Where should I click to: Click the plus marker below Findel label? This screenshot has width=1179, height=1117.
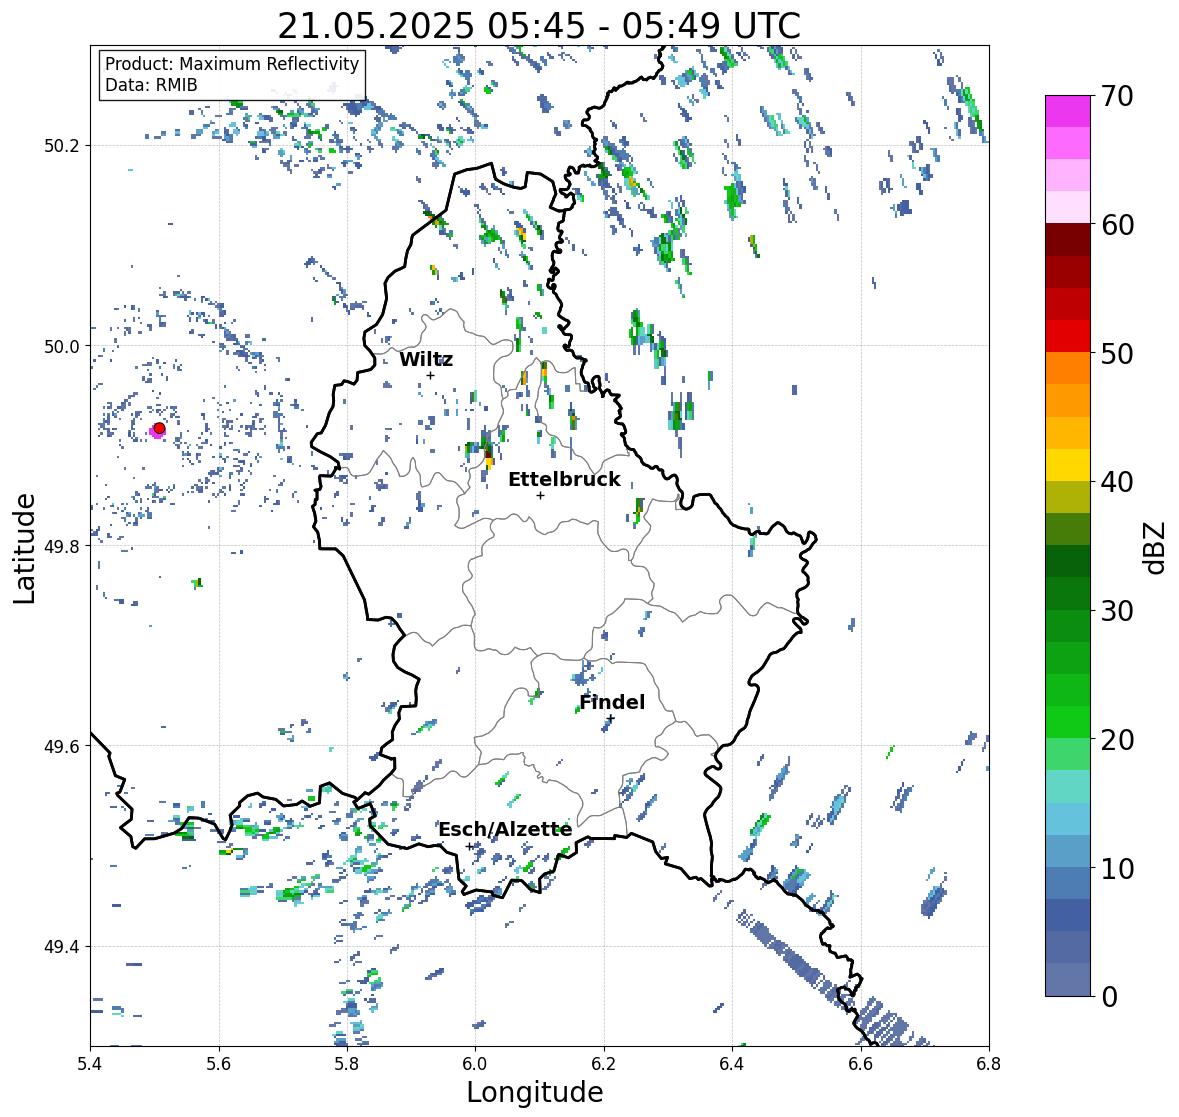[611, 719]
